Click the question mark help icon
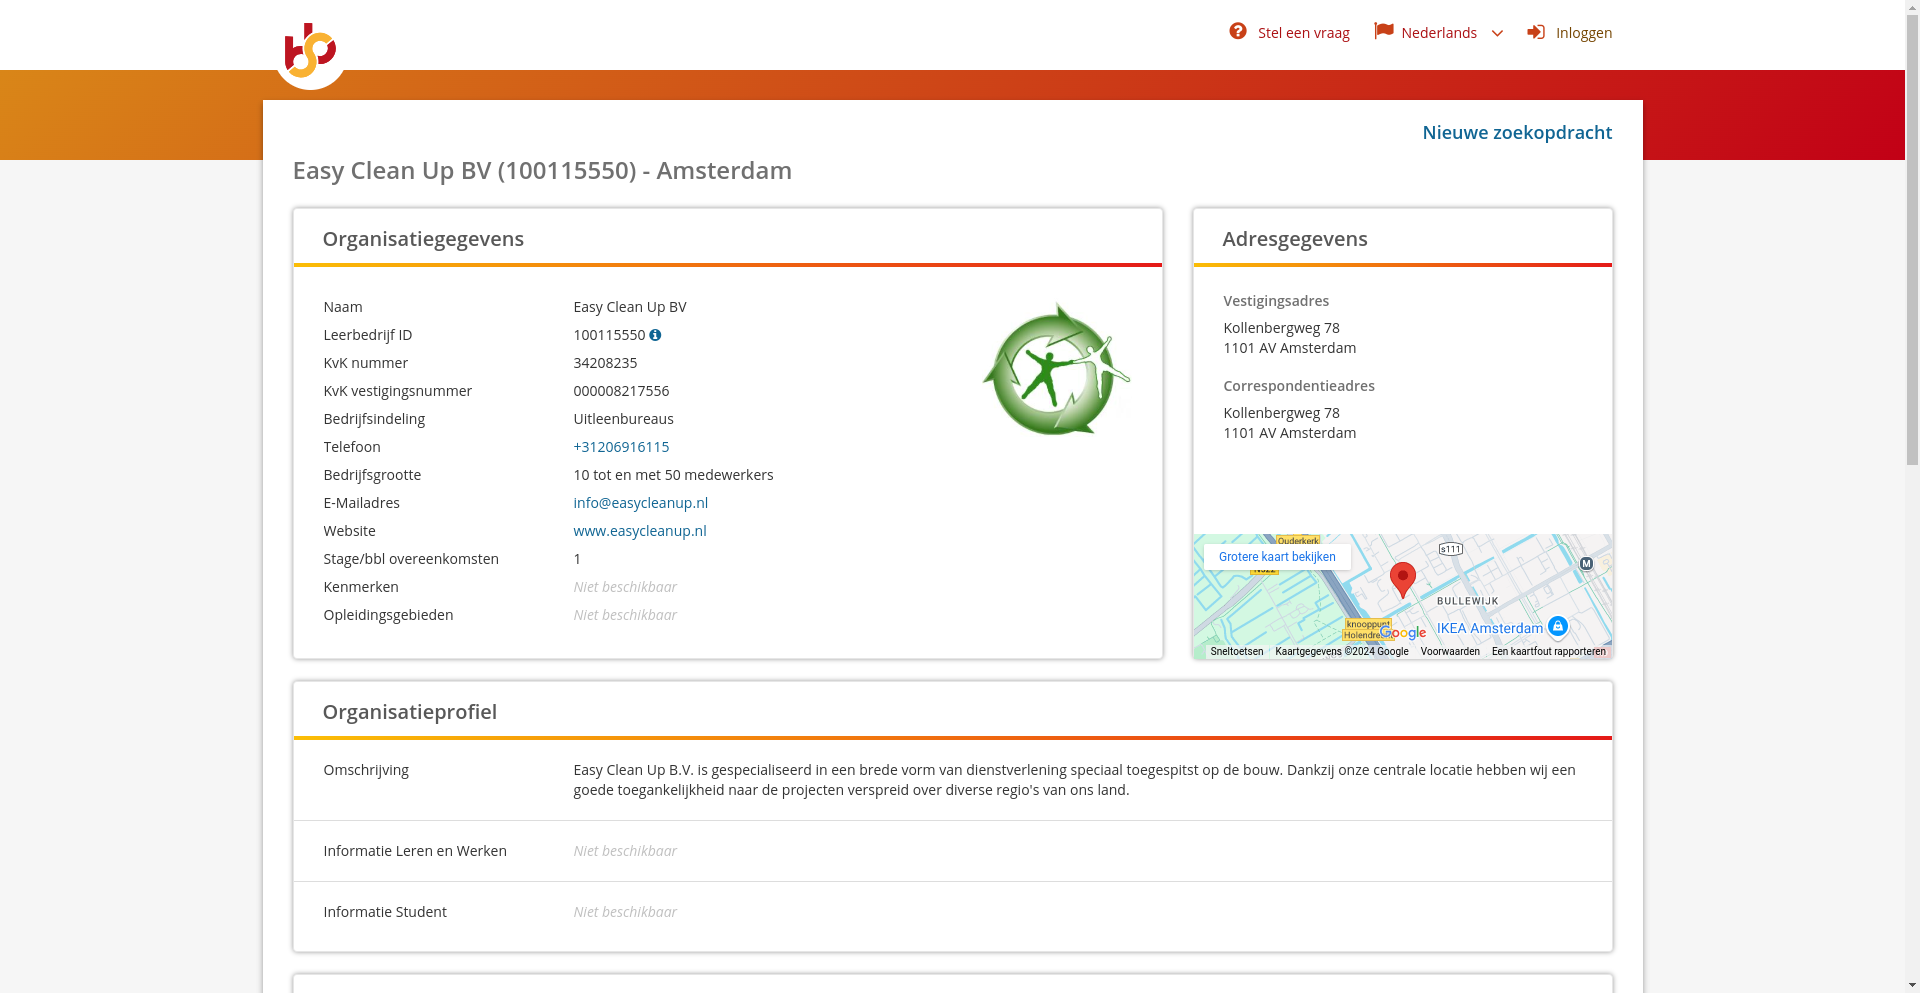The image size is (1920, 993). click(x=1238, y=31)
